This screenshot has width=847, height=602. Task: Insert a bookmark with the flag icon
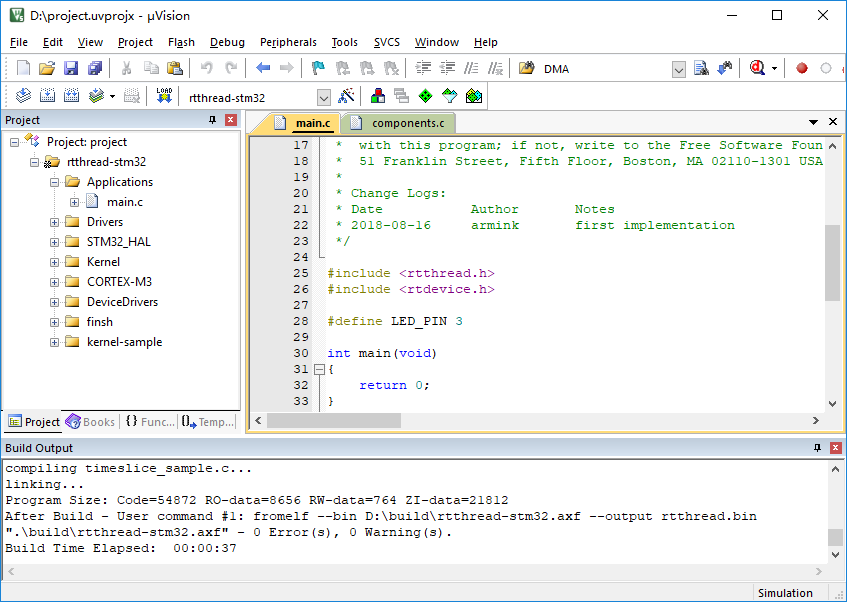click(x=317, y=68)
